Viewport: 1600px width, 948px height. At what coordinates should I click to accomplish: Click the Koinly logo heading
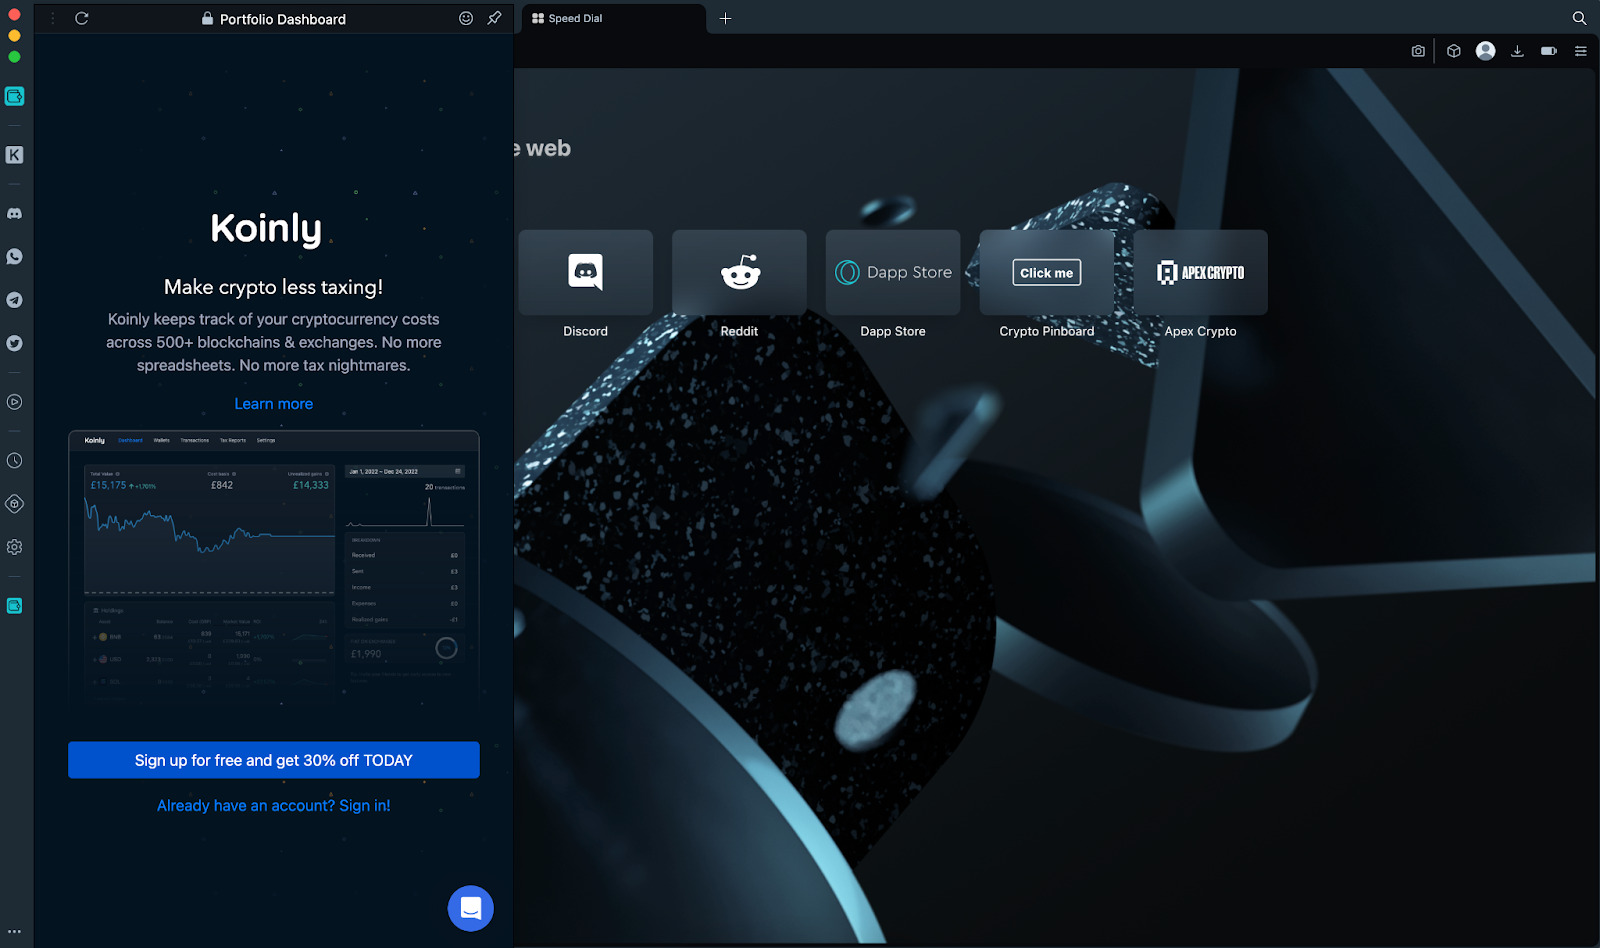tap(267, 229)
